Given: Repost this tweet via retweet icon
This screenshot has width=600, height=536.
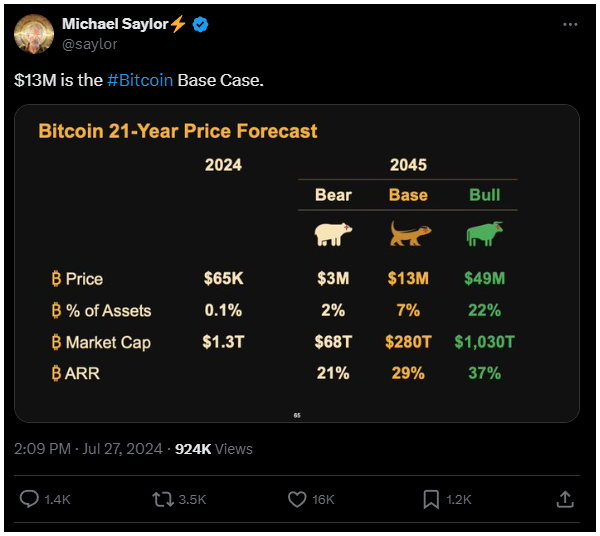Looking at the screenshot, I should point(163,499).
